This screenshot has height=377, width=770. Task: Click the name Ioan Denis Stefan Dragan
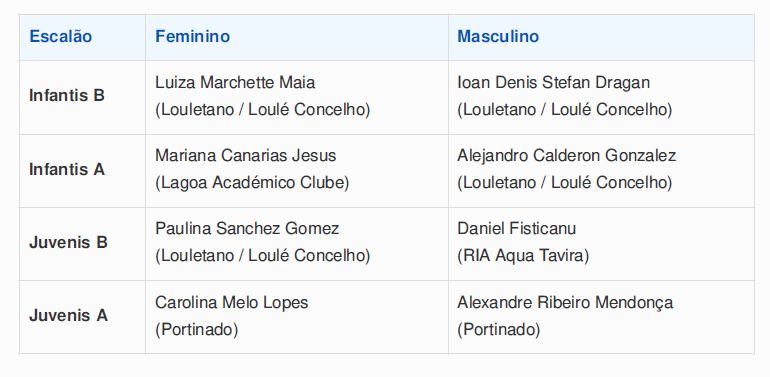pyautogui.click(x=553, y=82)
